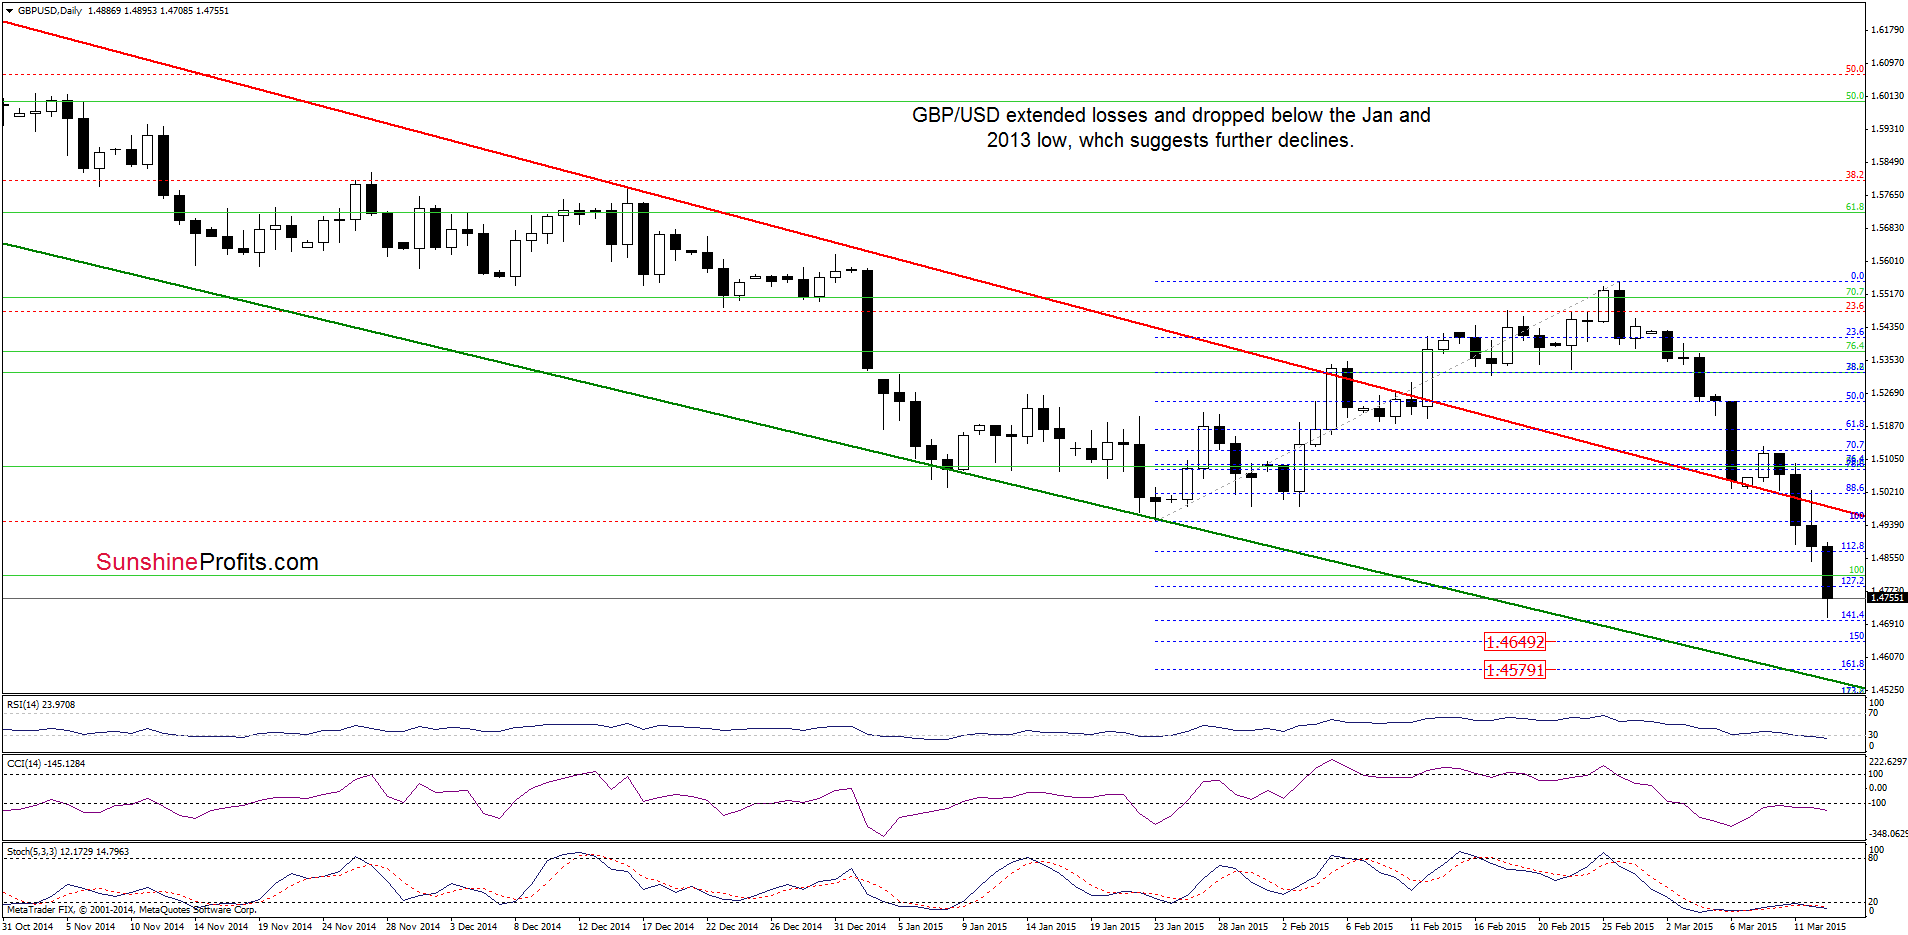Click the CCI(14) -145.1284 indicator label

click(46, 763)
